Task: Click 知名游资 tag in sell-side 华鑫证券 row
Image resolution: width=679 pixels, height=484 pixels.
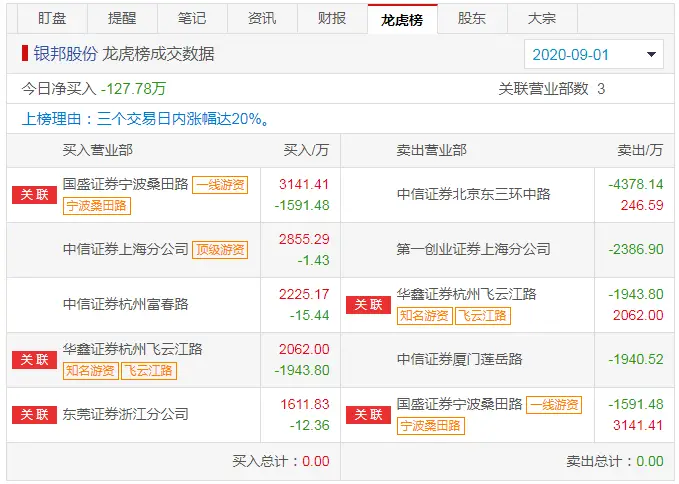Action: [x=424, y=316]
